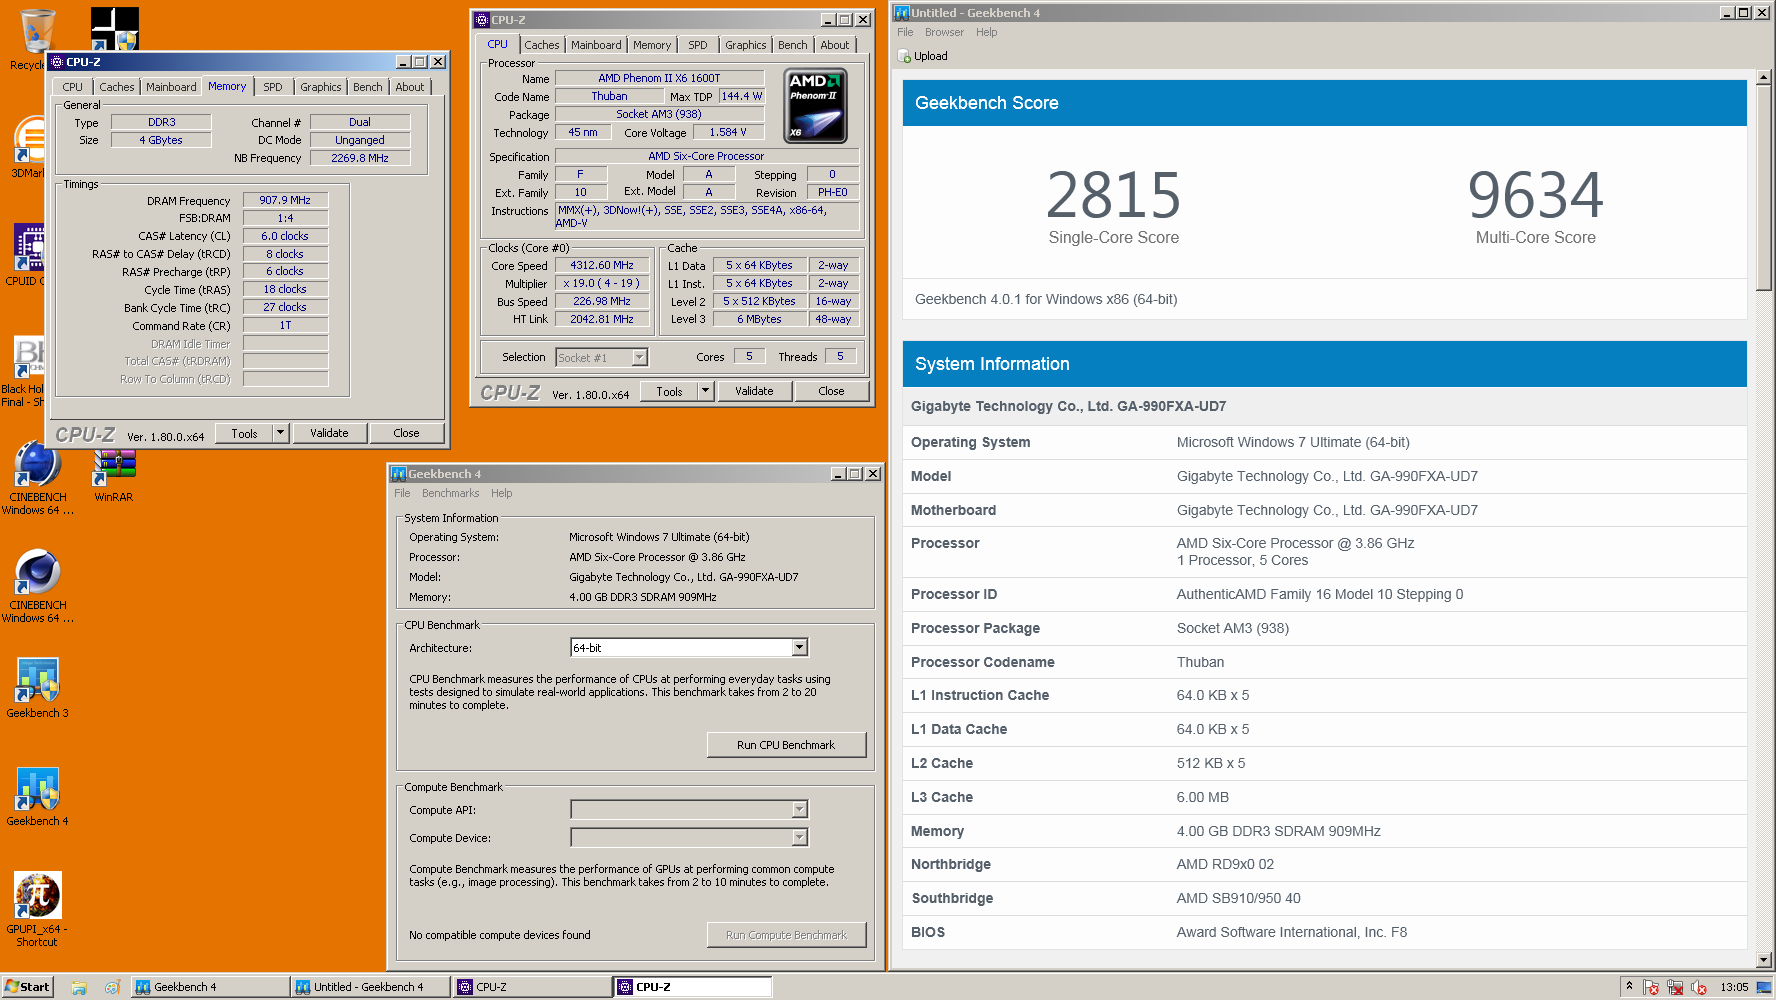Screen dimensions: 1776x1000
Task: Click the muted volume tray icon
Action: click(1698, 987)
